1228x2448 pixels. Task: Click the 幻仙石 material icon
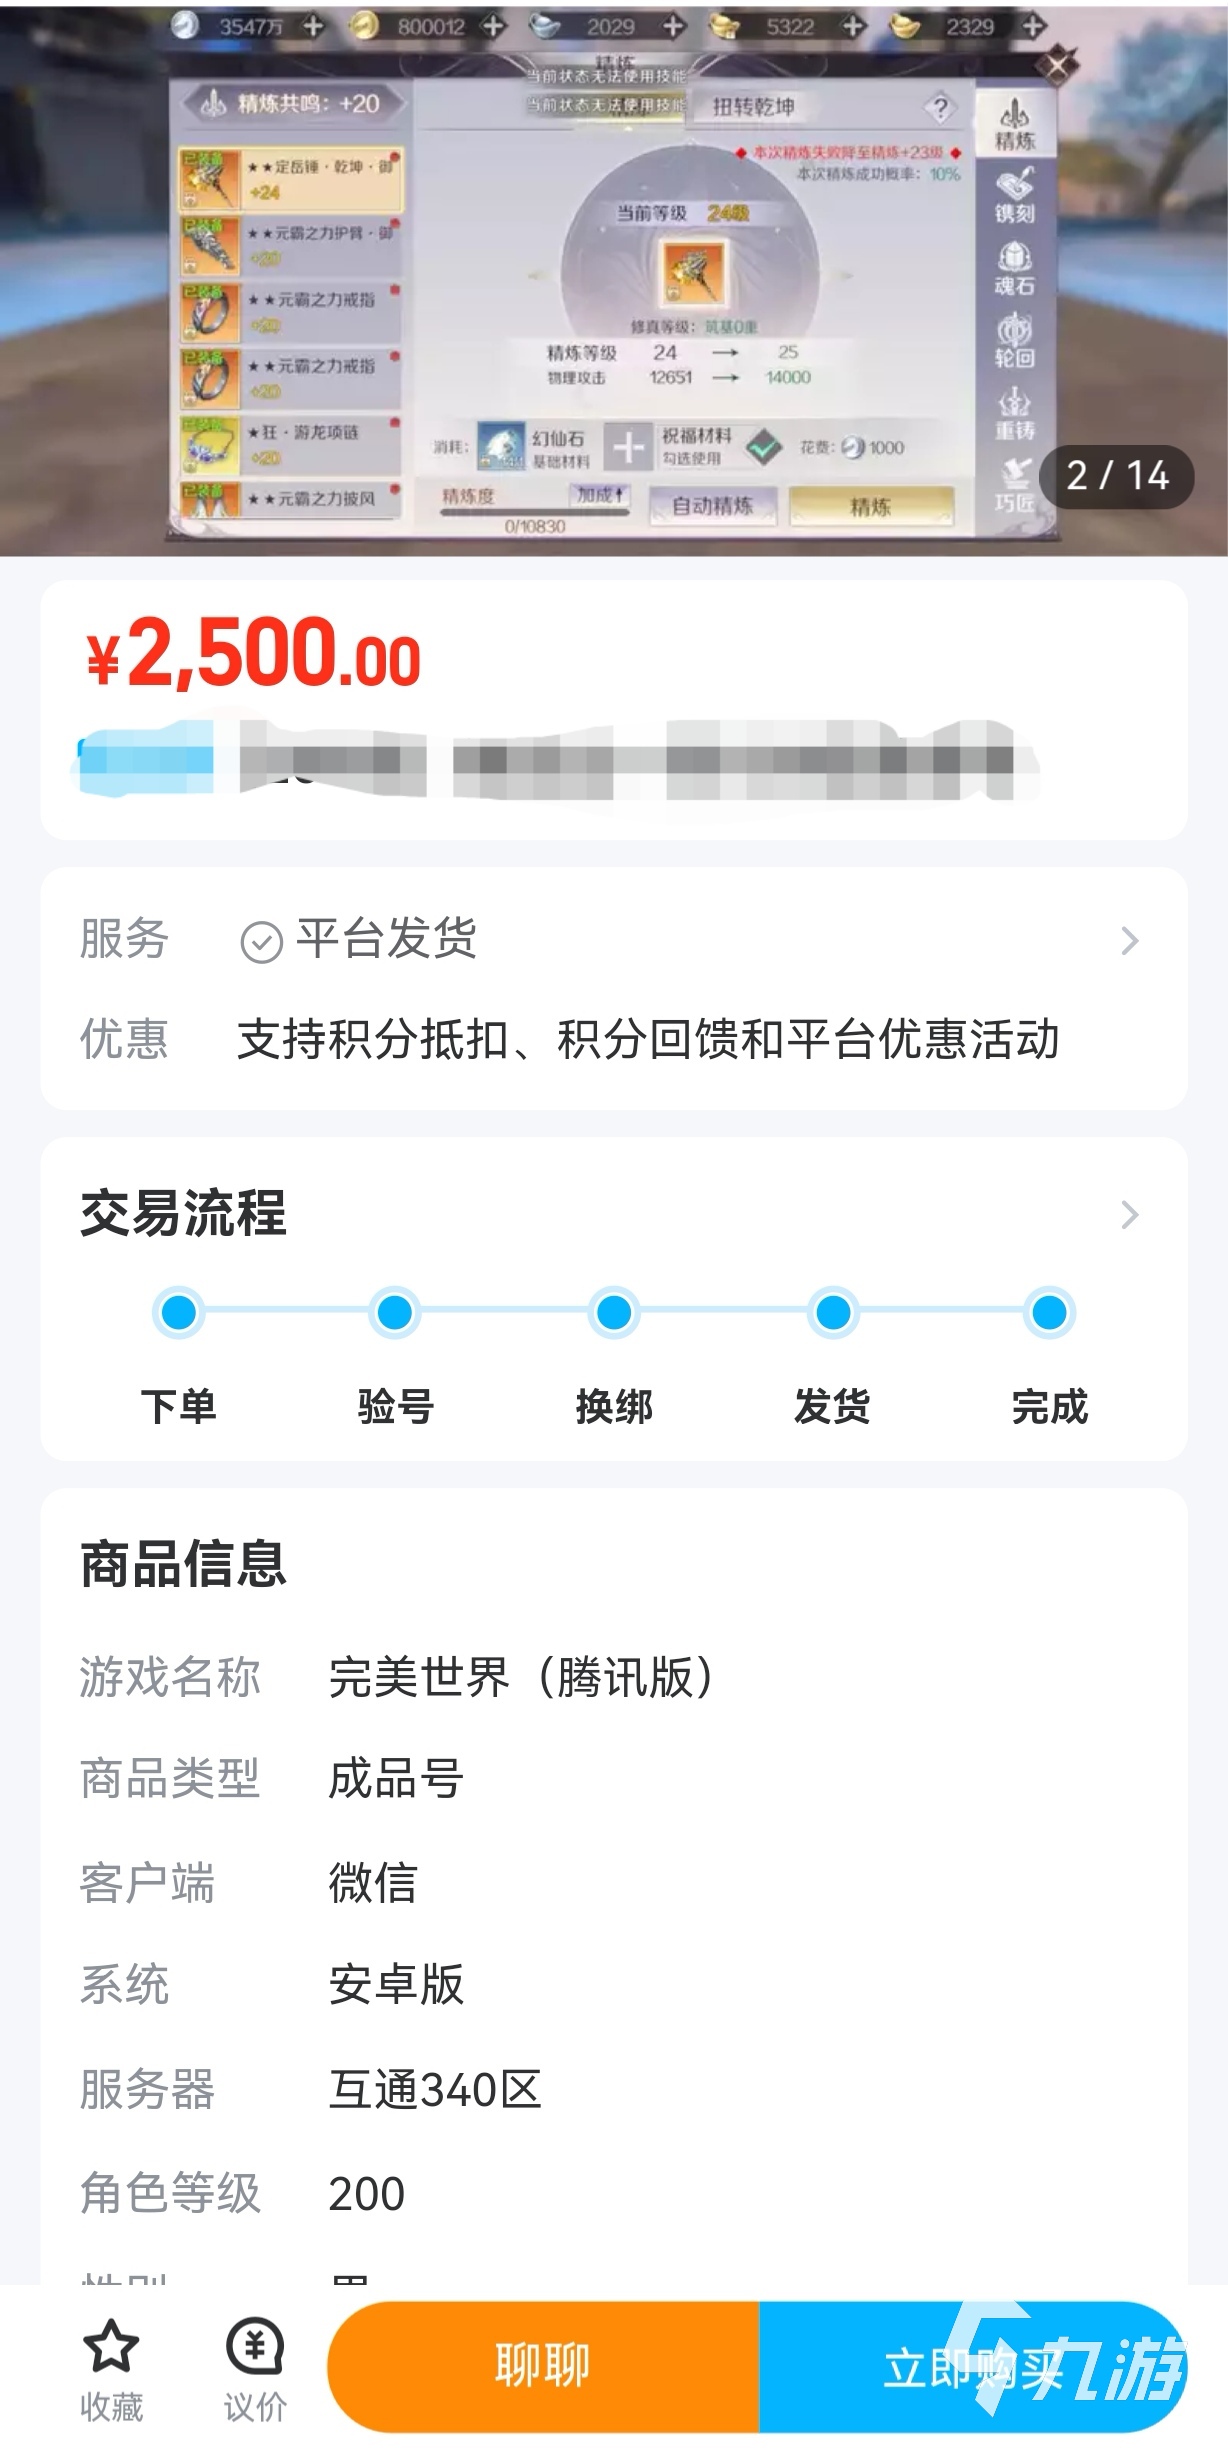(502, 447)
